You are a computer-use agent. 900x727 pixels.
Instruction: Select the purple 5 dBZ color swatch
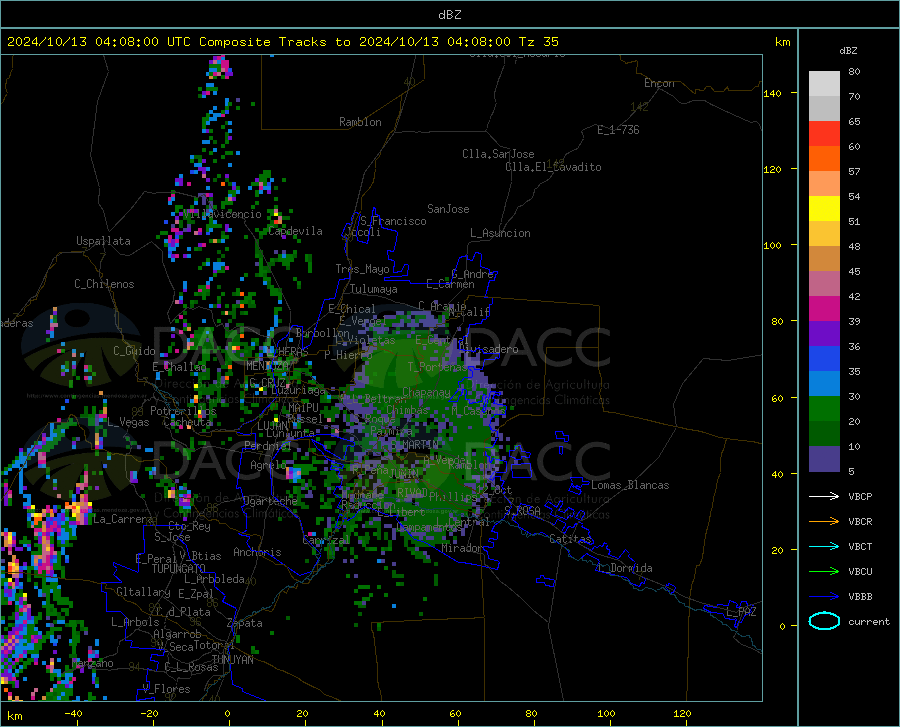pos(824,458)
